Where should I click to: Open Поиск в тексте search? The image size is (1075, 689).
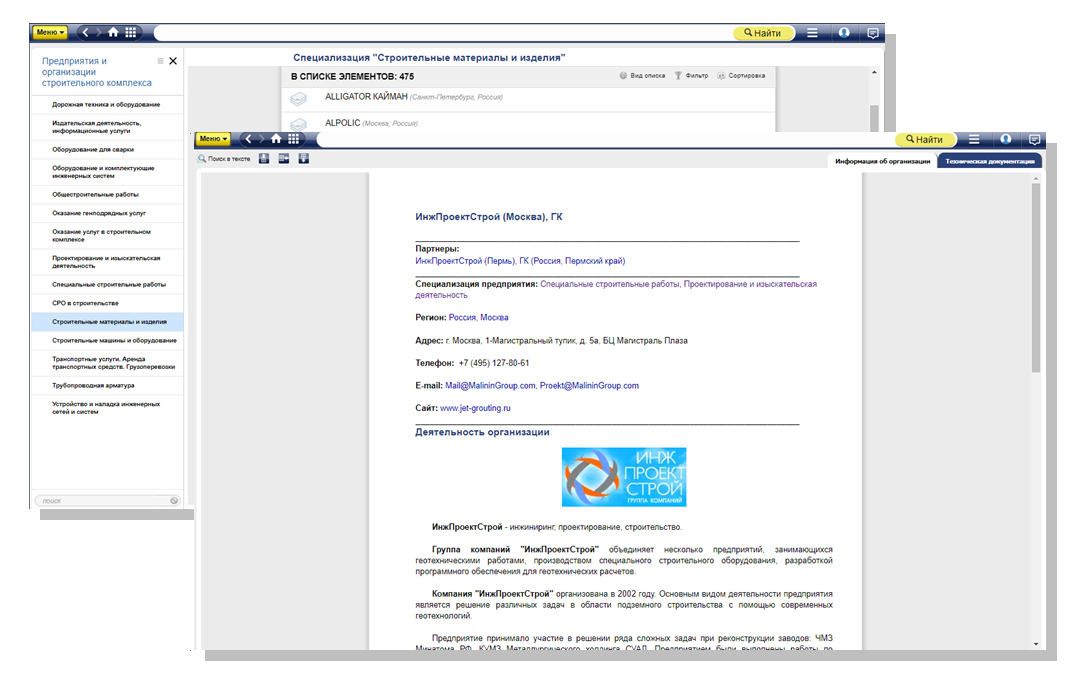coord(224,159)
